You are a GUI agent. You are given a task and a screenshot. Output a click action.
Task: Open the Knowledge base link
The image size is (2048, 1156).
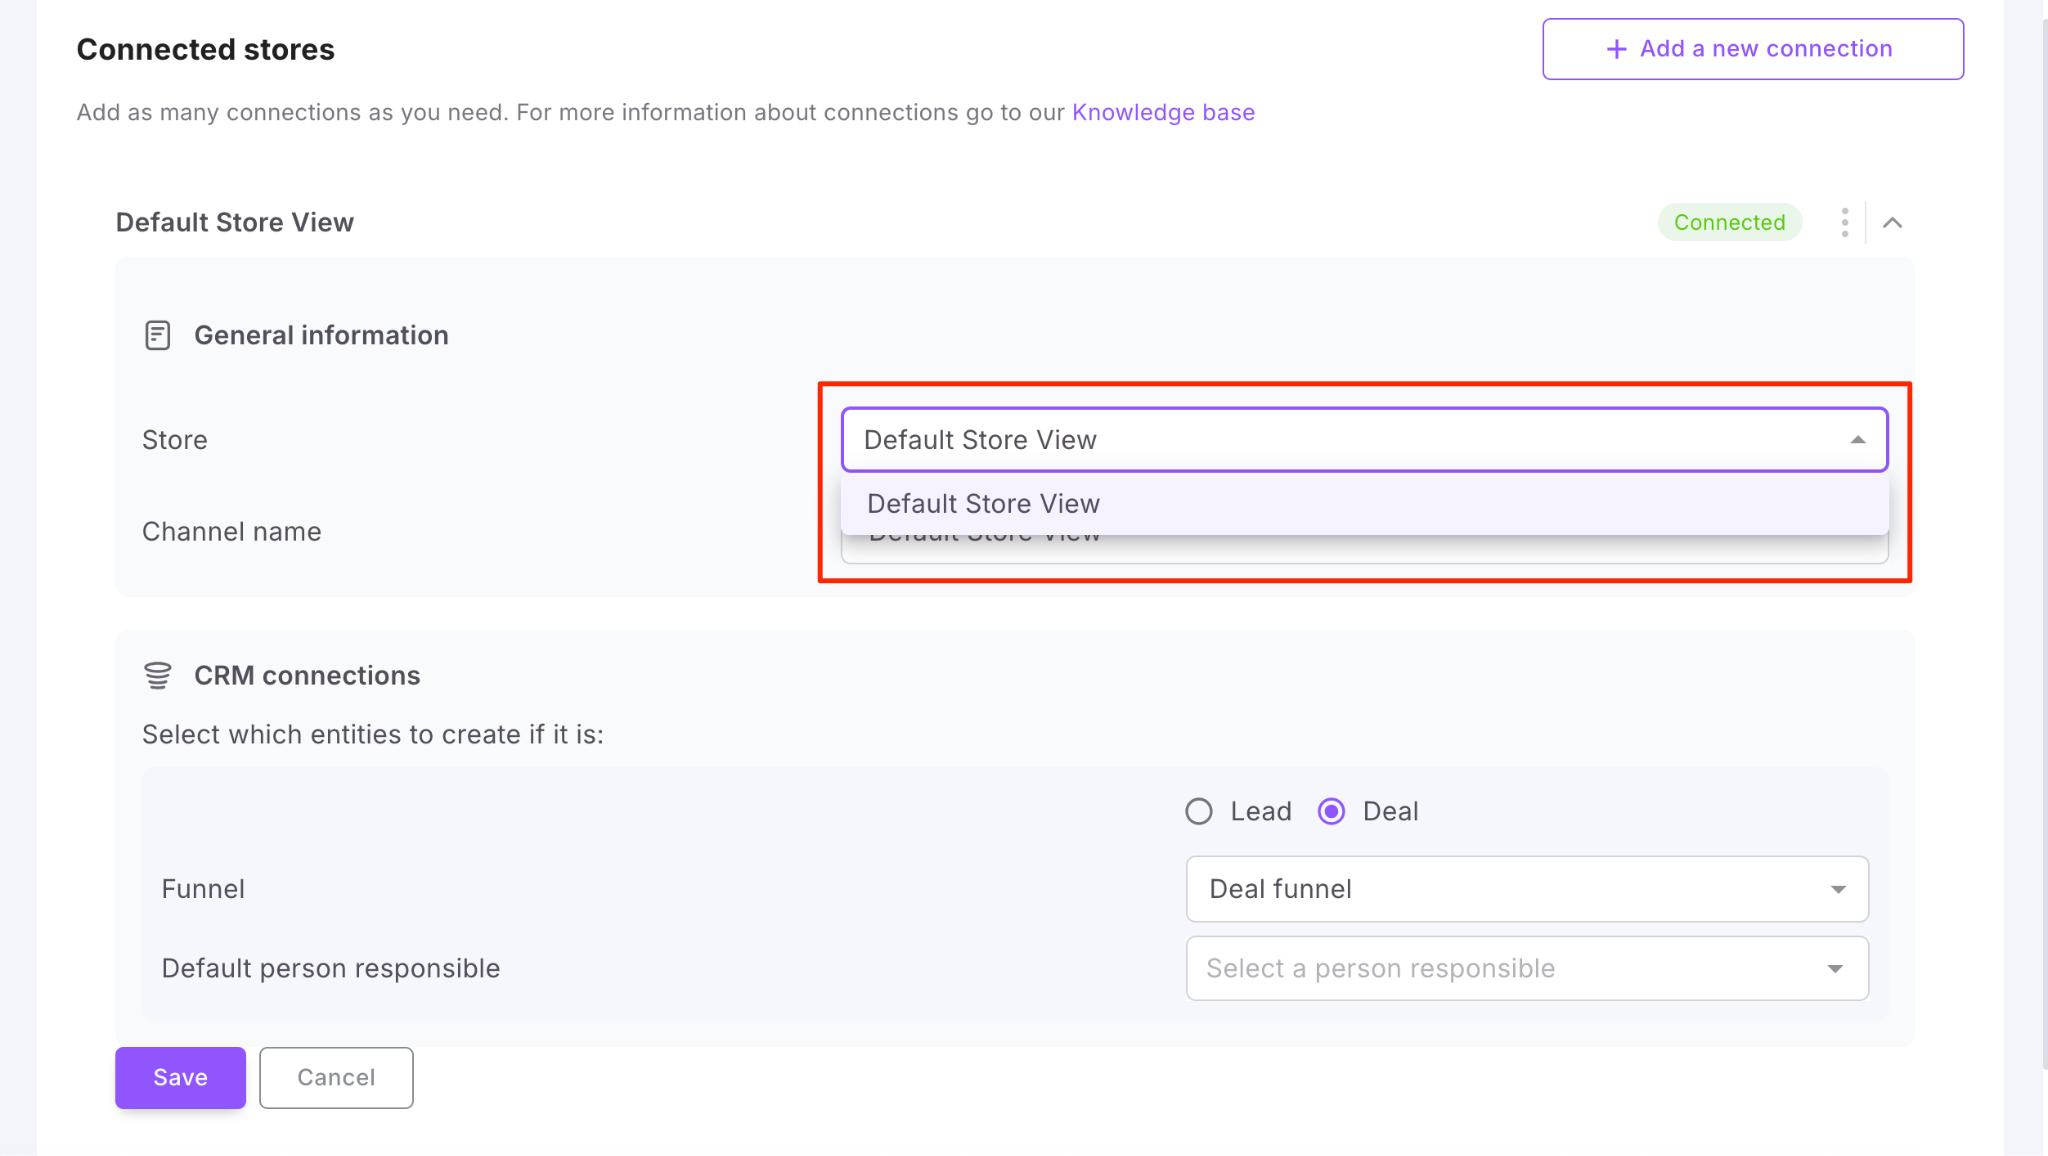pos(1163,112)
